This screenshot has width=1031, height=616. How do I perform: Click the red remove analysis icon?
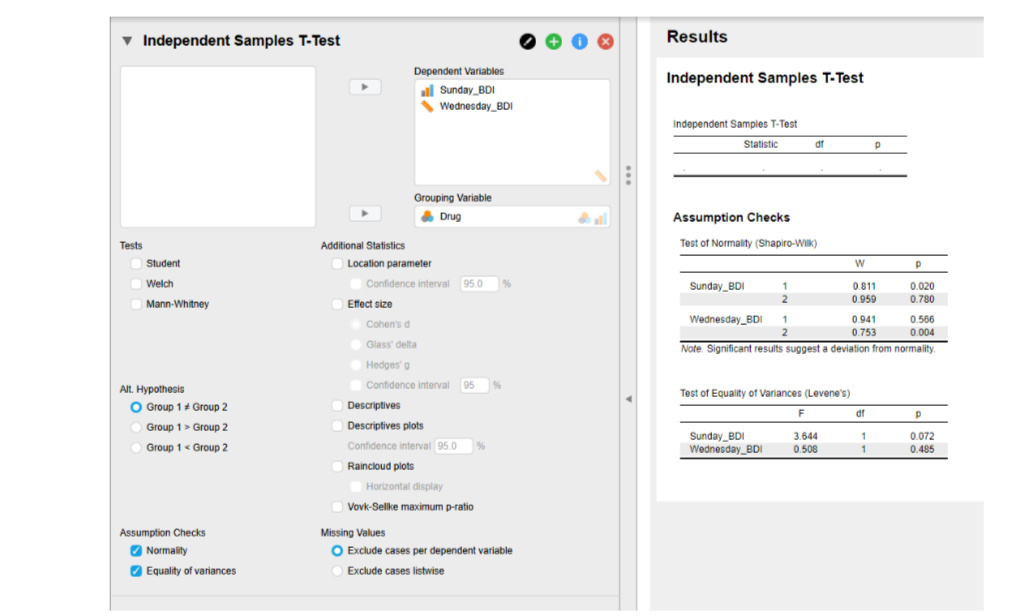(x=605, y=41)
